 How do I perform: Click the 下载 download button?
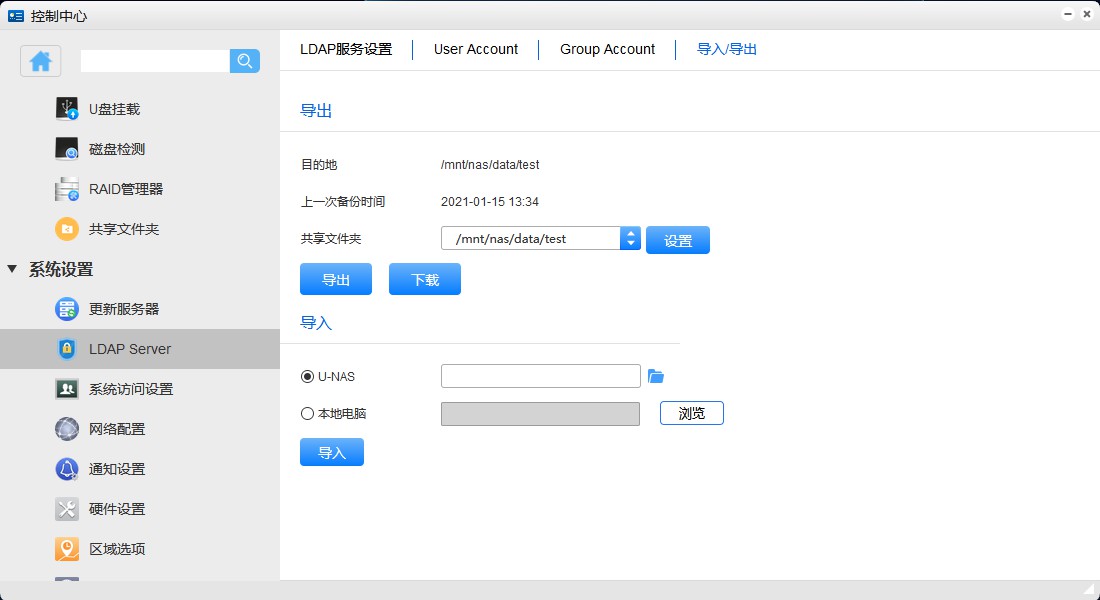click(x=425, y=280)
